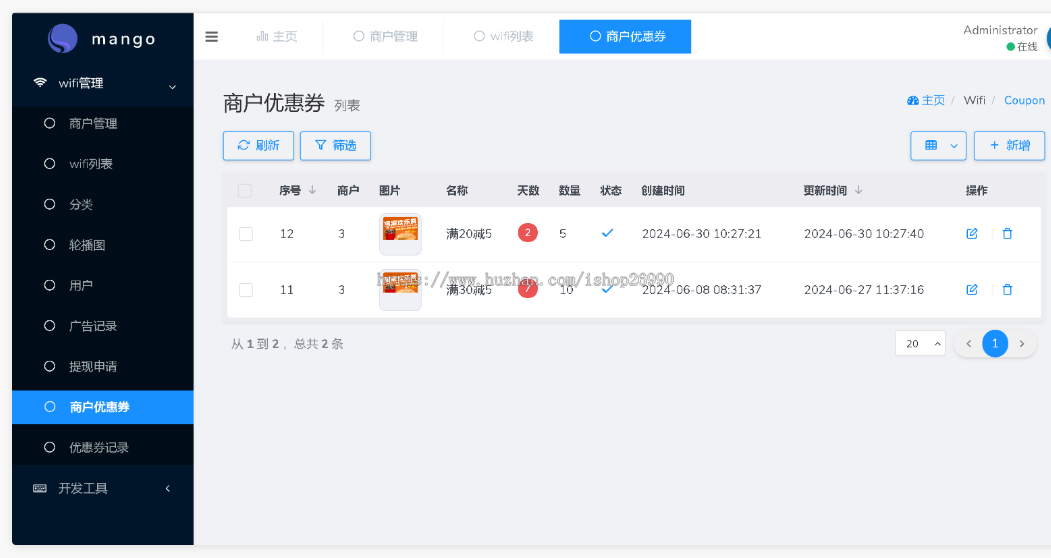Click the circle icon beside 商户管理 sidebar item
The height and width of the screenshot is (558, 1051).
point(49,123)
